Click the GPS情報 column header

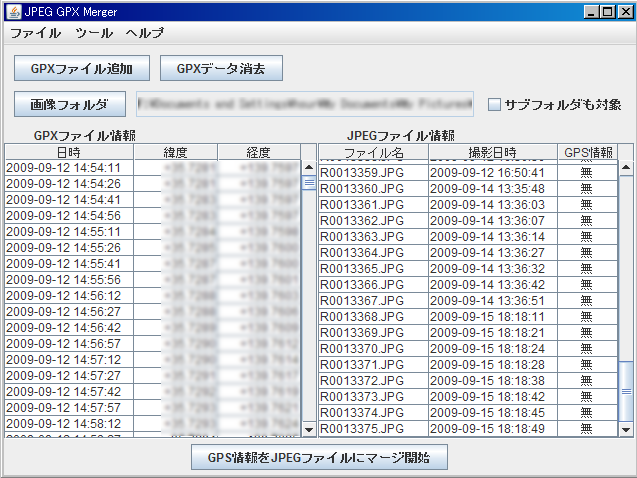tap(587, 153)
